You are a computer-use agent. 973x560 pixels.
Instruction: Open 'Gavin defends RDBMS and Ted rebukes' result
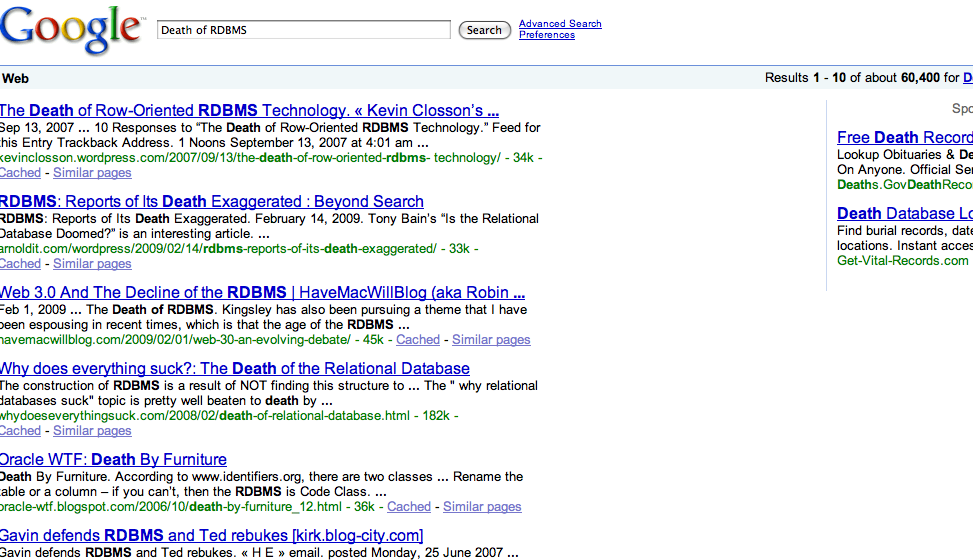[x=211, y=536]
